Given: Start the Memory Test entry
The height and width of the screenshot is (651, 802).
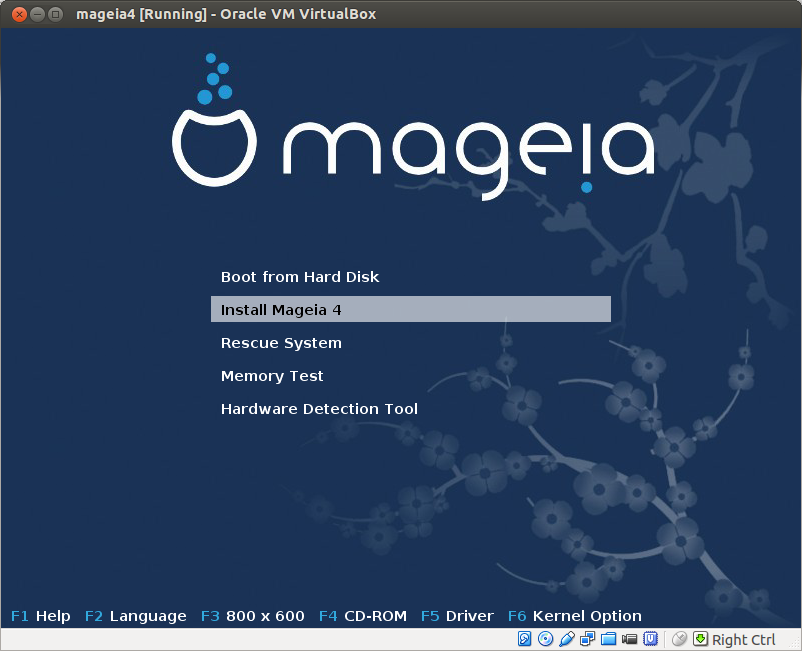Looking at the screenshot, I should 272,376.
